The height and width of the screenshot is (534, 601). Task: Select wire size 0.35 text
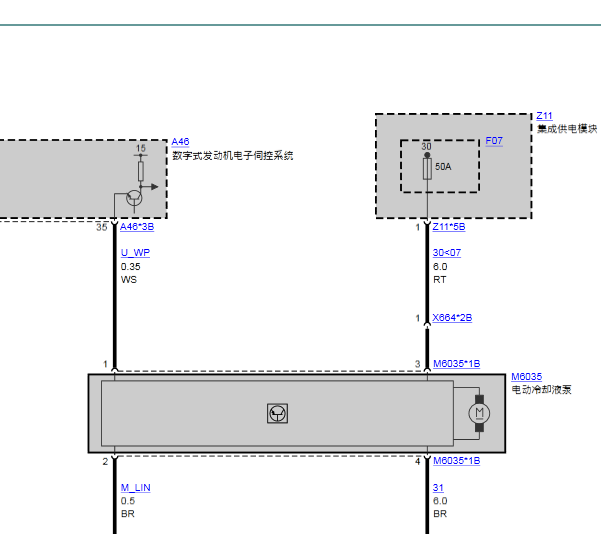(x=130, y=266)
